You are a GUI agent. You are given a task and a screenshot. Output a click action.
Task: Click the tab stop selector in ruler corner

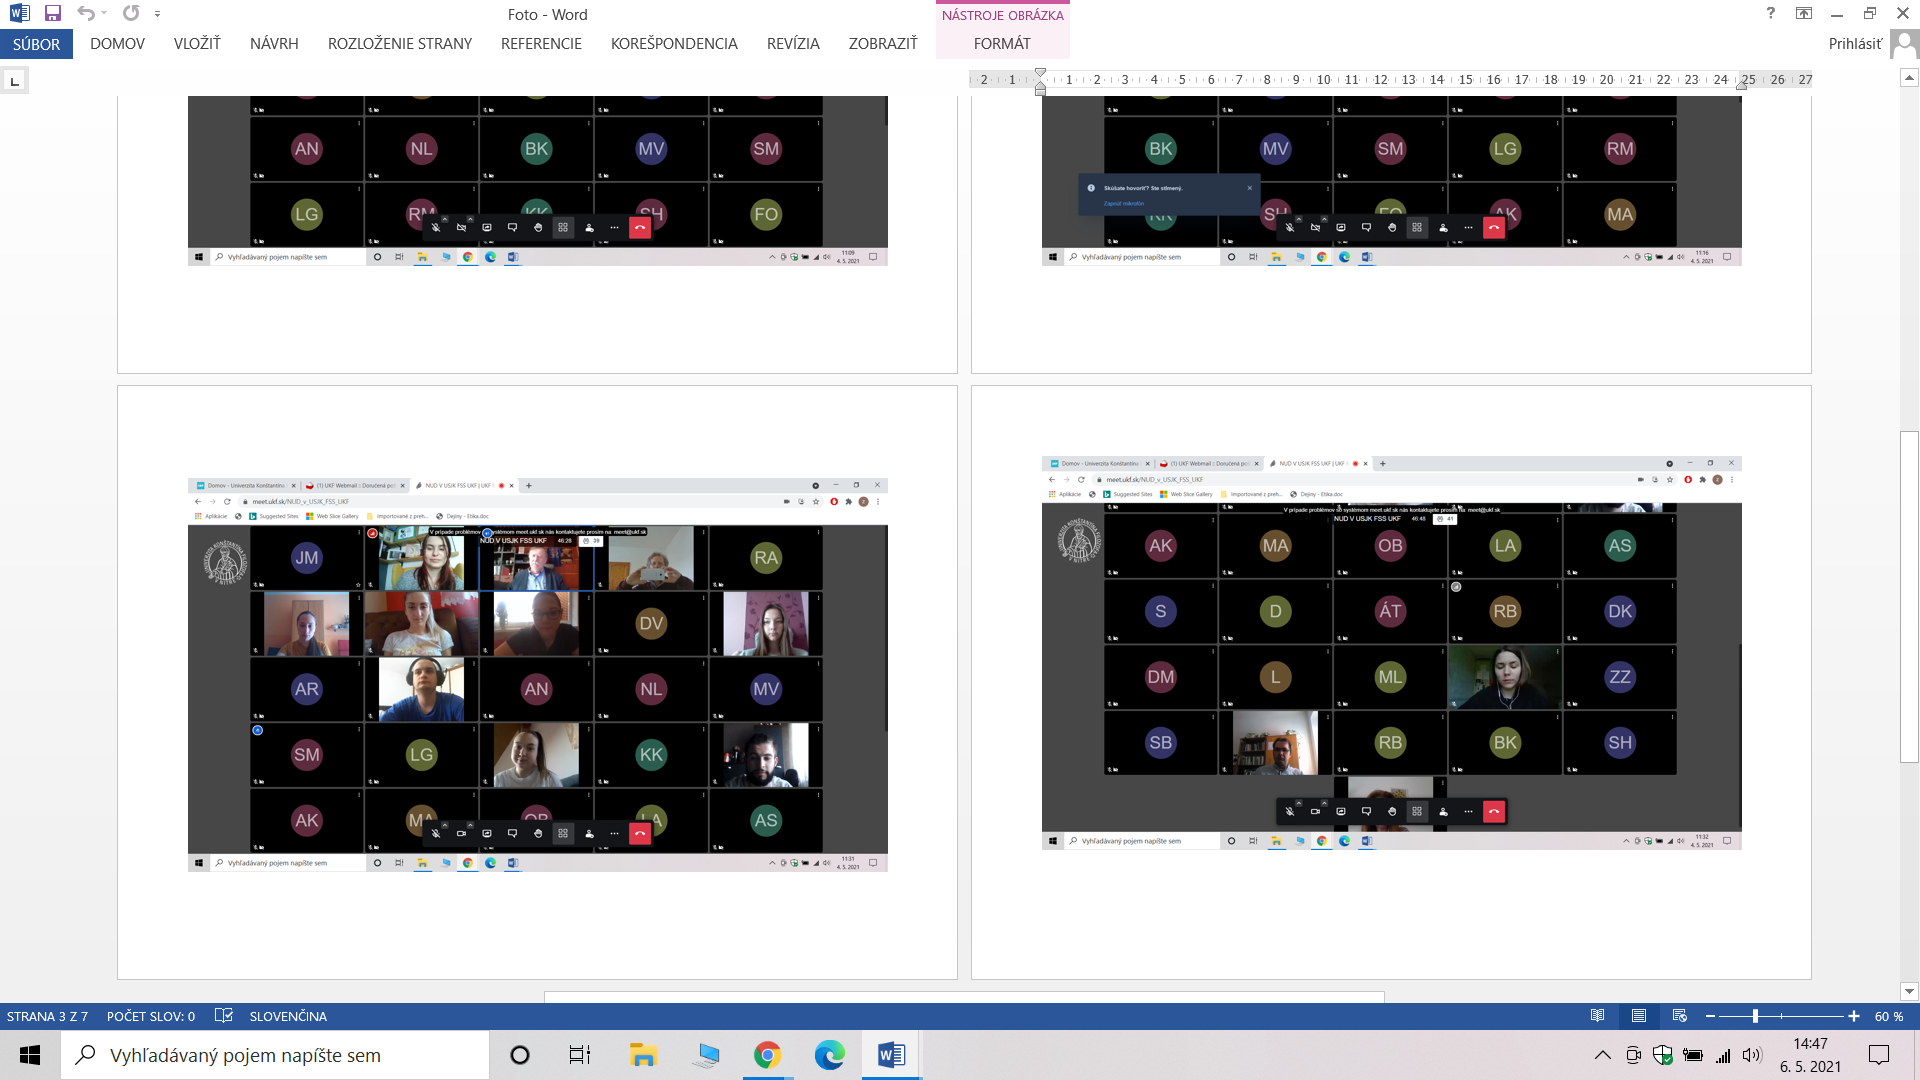(14, 81)
